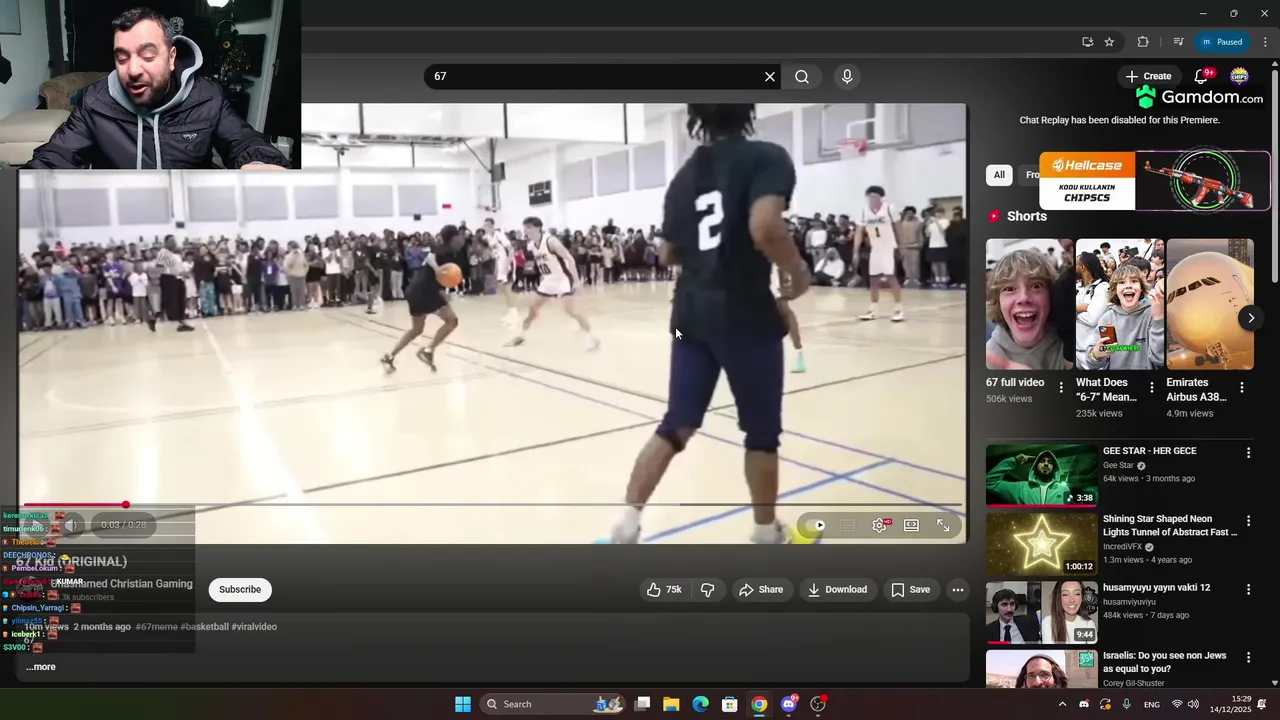Open OBS Studio from taskbar
Image resolution: width=1280 pixels, height=720 pixels.
click(818, 704)
